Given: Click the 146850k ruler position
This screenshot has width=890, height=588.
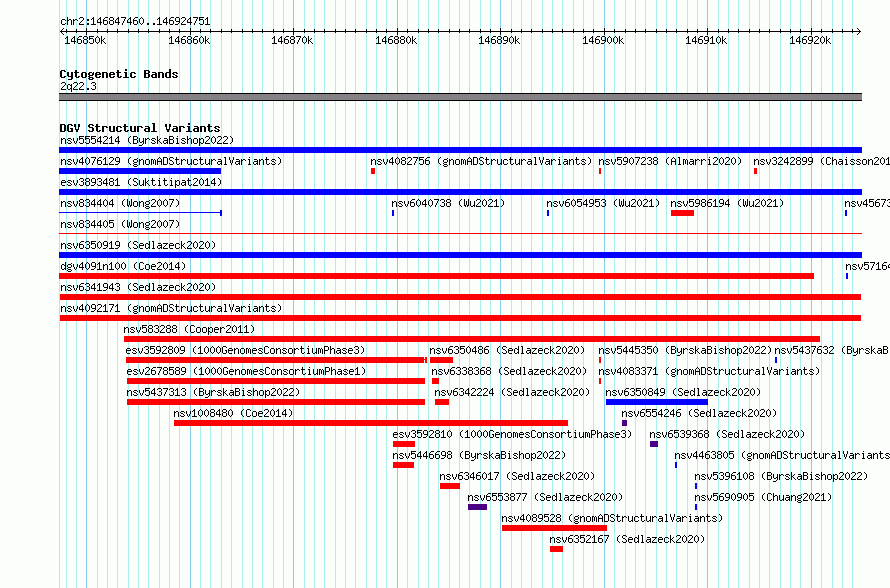Looking at the screenshot, I should [x=85, y=40].
